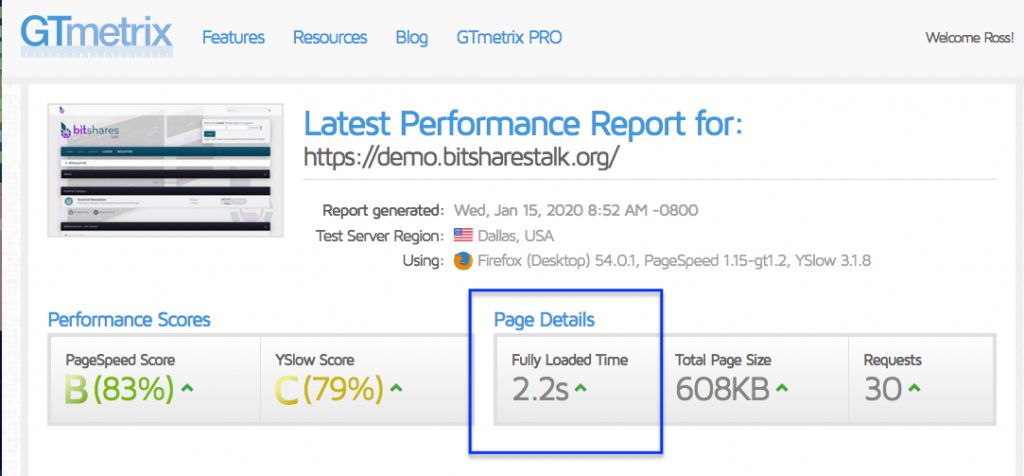
Task: Select the Fully Loaded Time 2.2s value
Action: [x=540, y=390]
